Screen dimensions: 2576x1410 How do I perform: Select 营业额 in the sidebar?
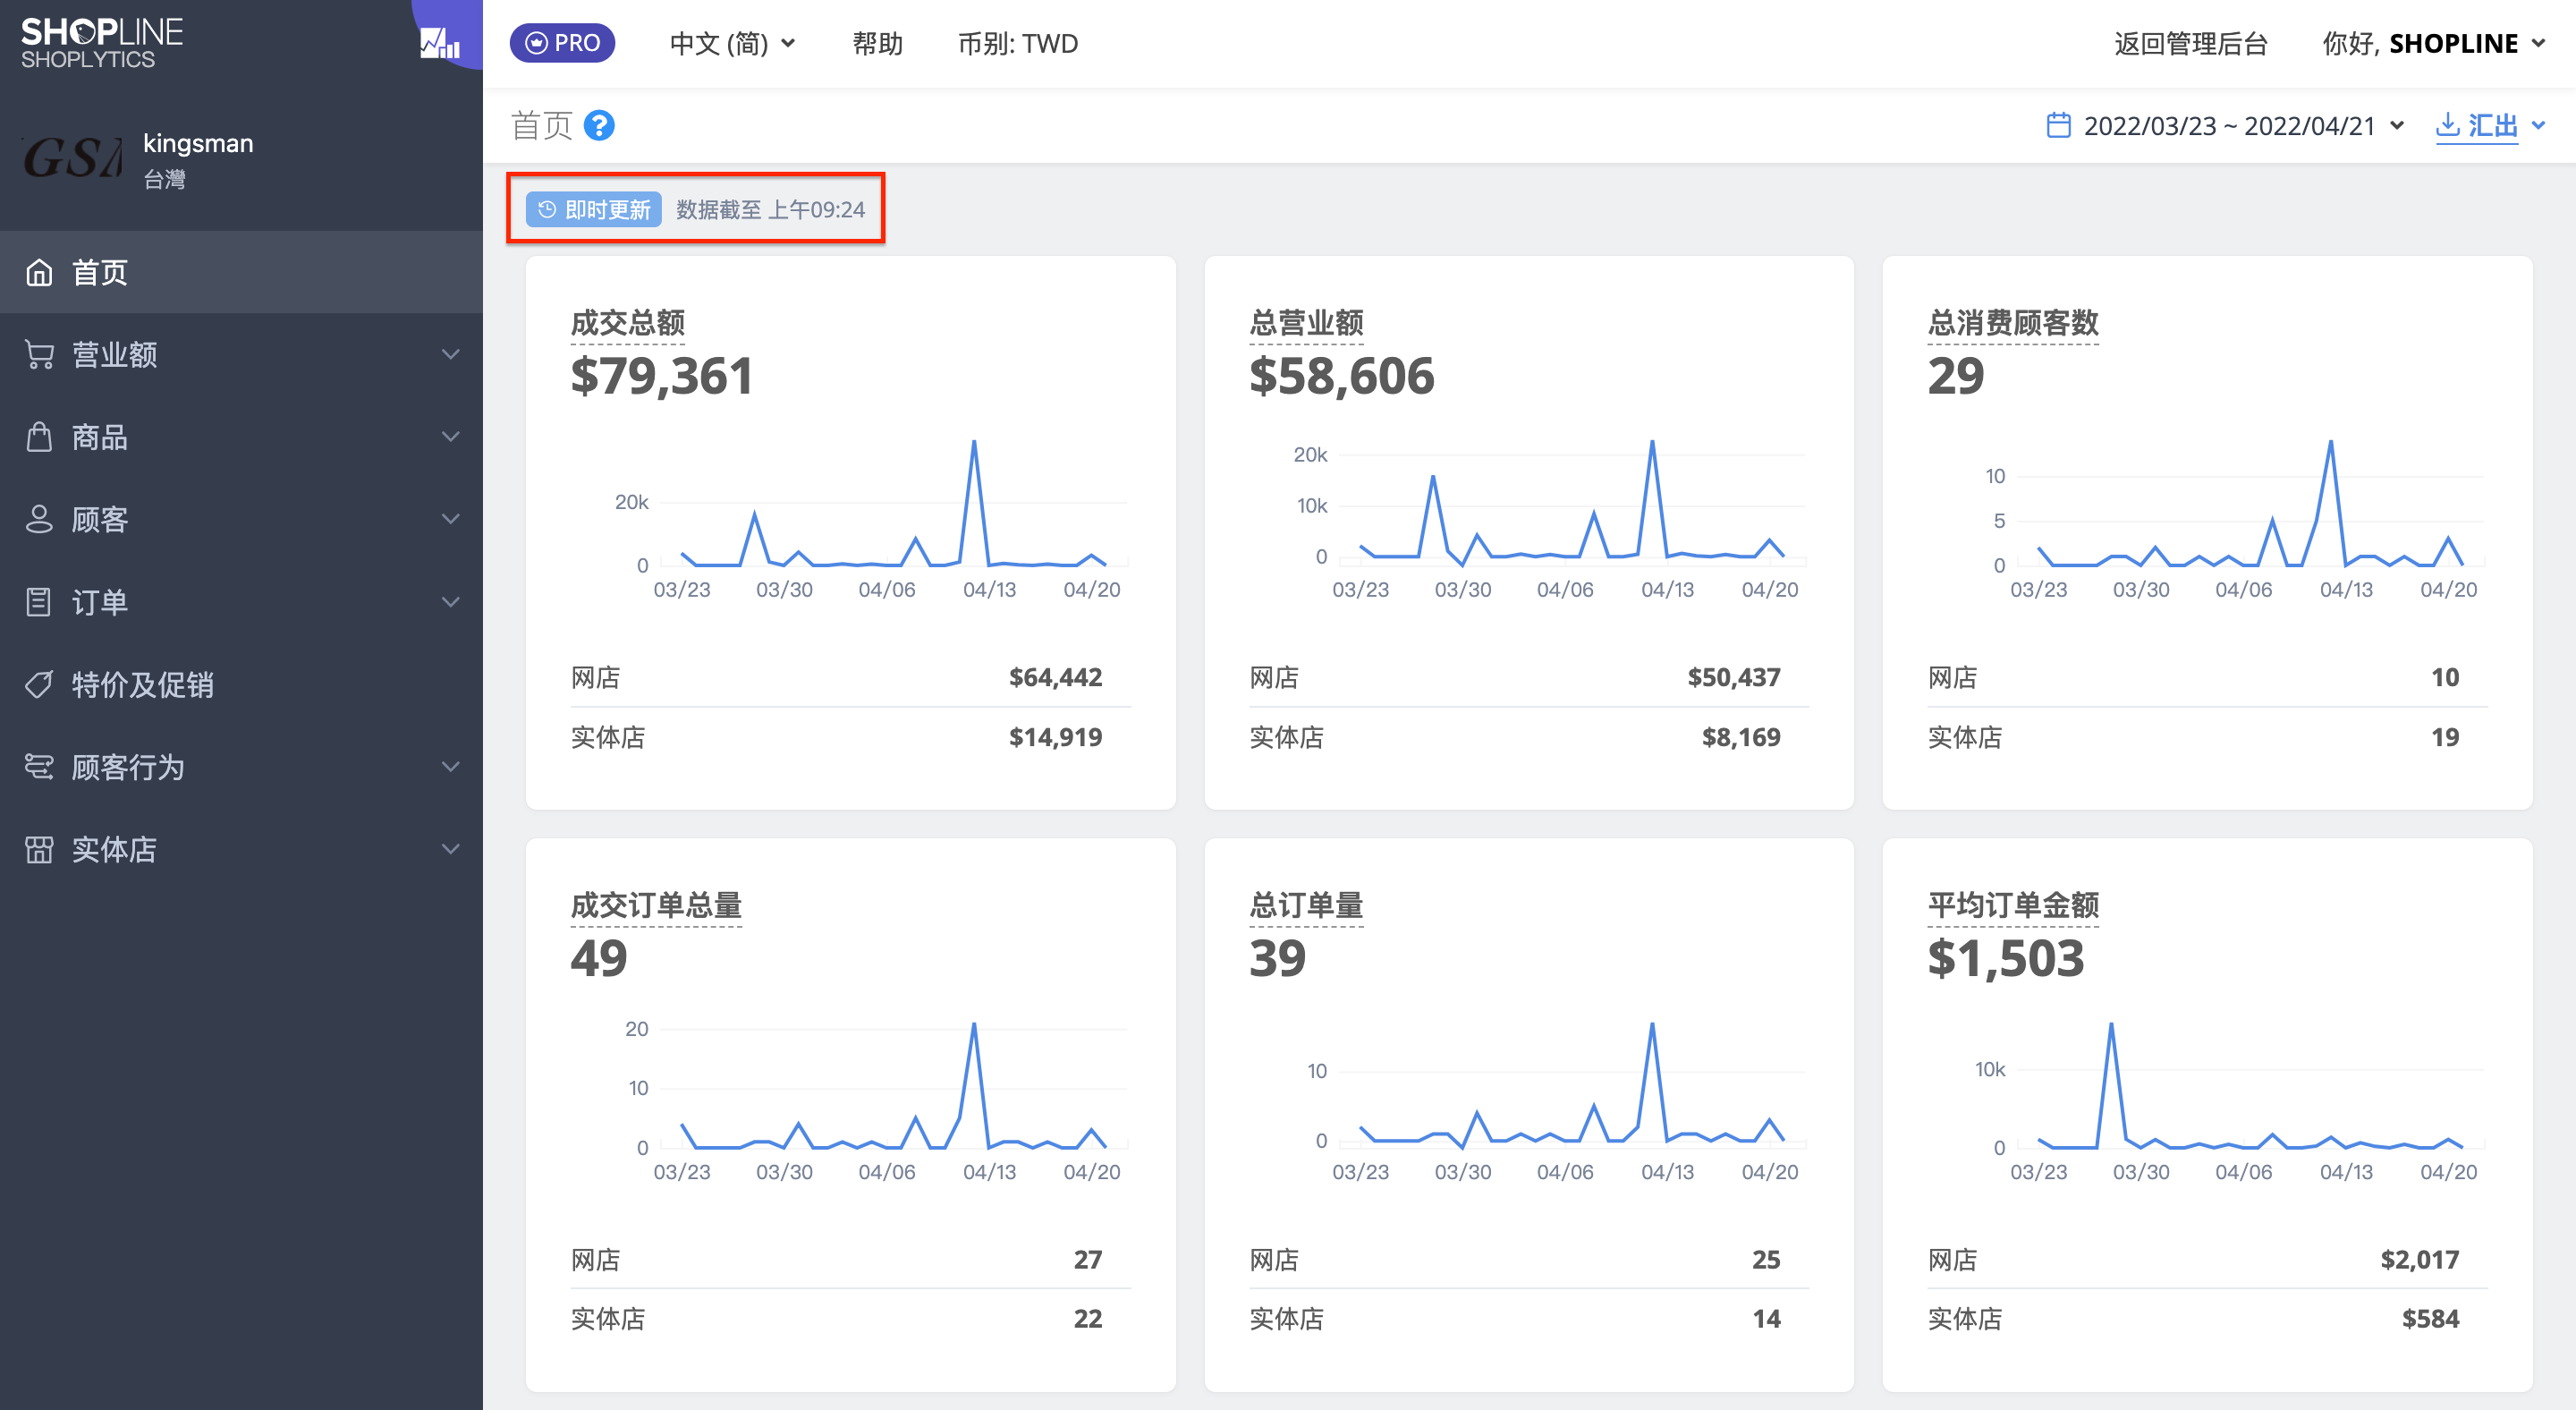coord(241,355)
